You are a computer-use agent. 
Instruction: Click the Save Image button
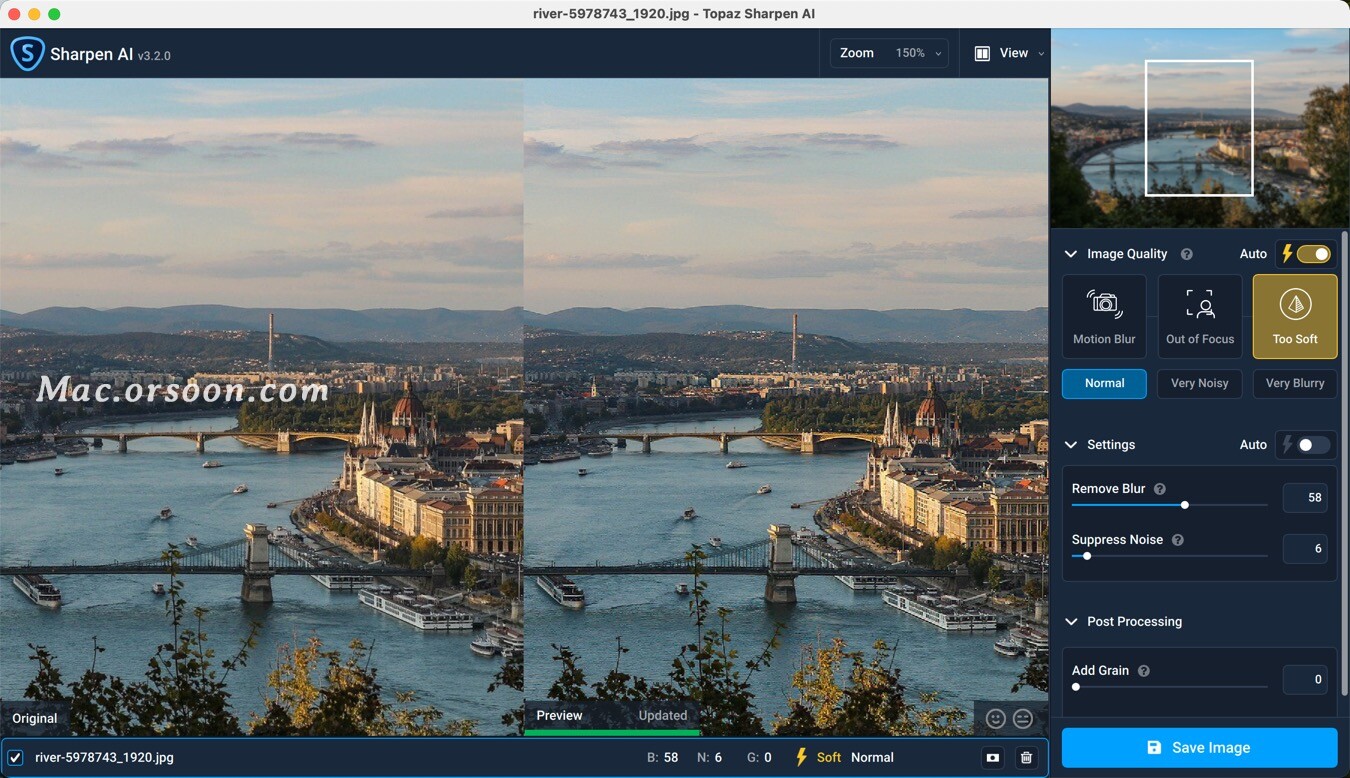1199,748
